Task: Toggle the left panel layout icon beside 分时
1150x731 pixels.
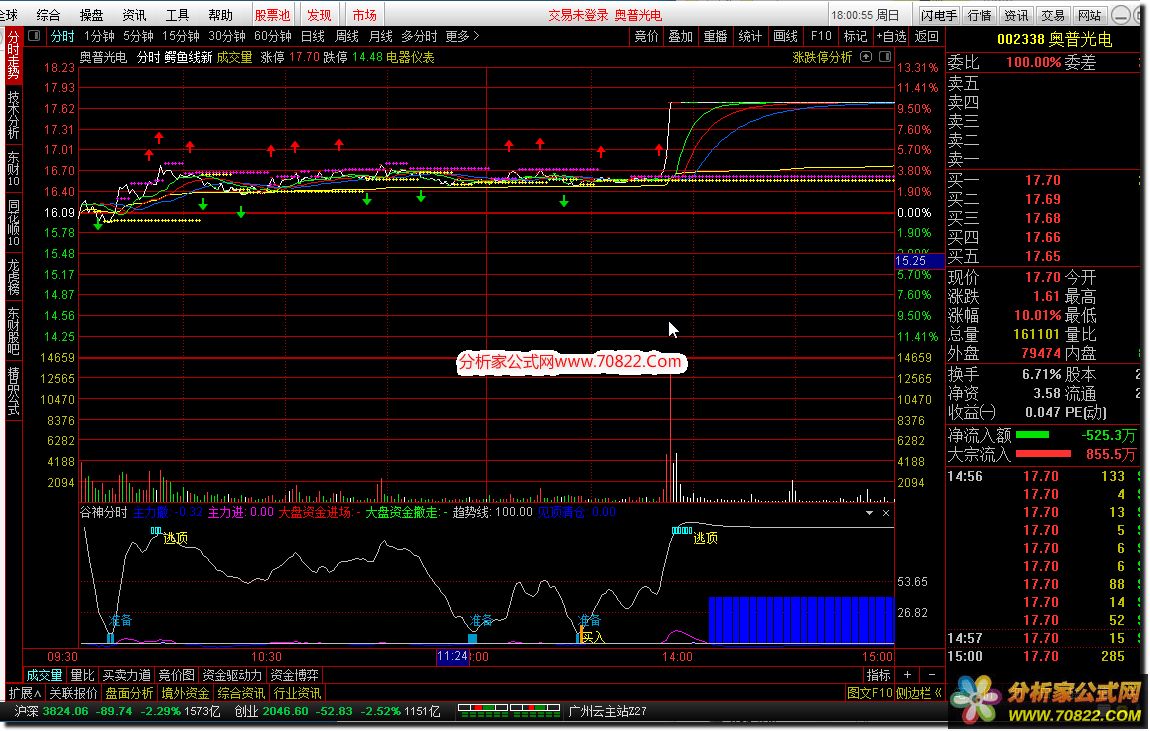Action: (34, 35)
